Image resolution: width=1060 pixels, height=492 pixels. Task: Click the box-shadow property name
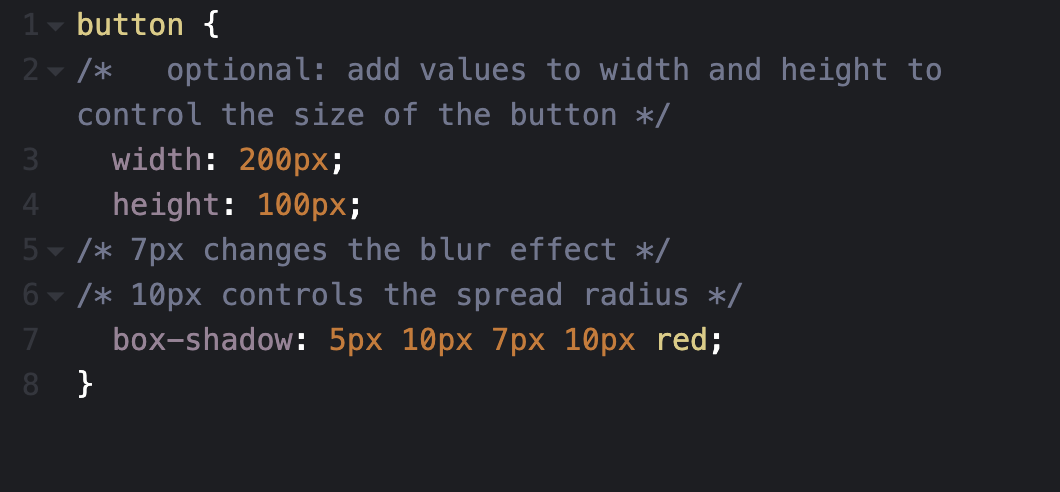click(x=202, y=340)
